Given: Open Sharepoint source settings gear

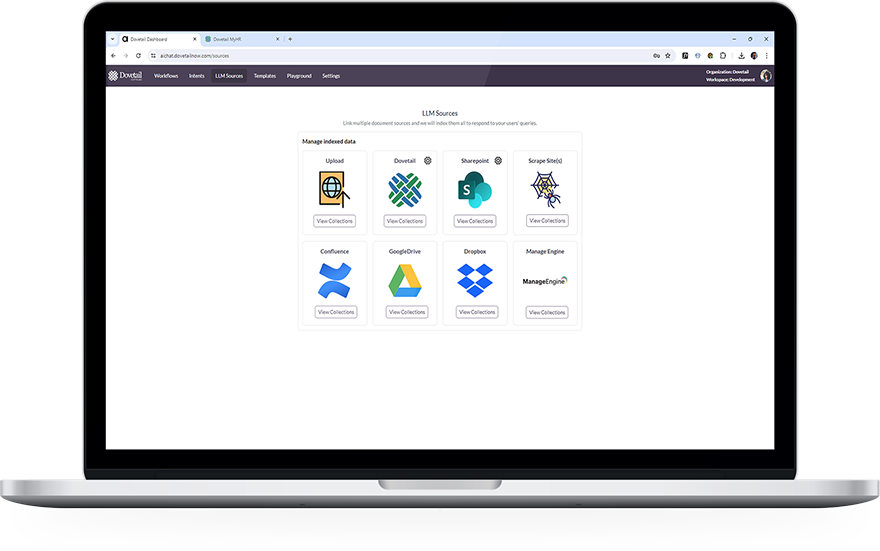Looking at the screenshot, I should pyautogui.click(x=498, y=160).
